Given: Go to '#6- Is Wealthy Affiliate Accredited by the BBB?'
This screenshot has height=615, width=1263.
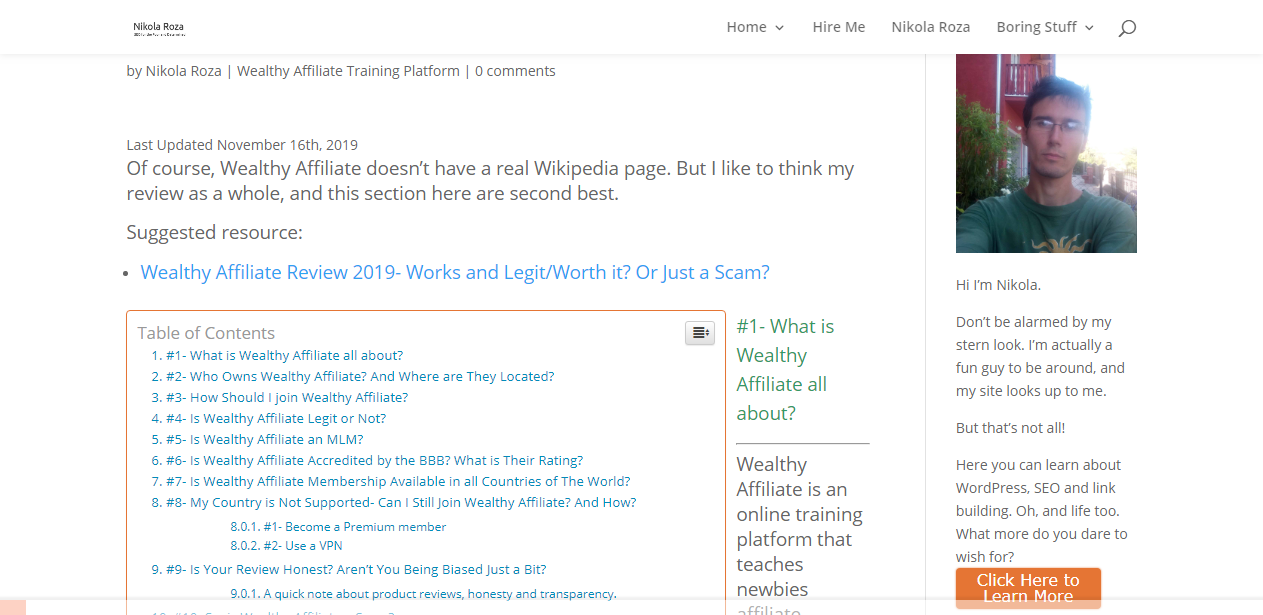Looking at the screenshot, I should coord(375,460).
